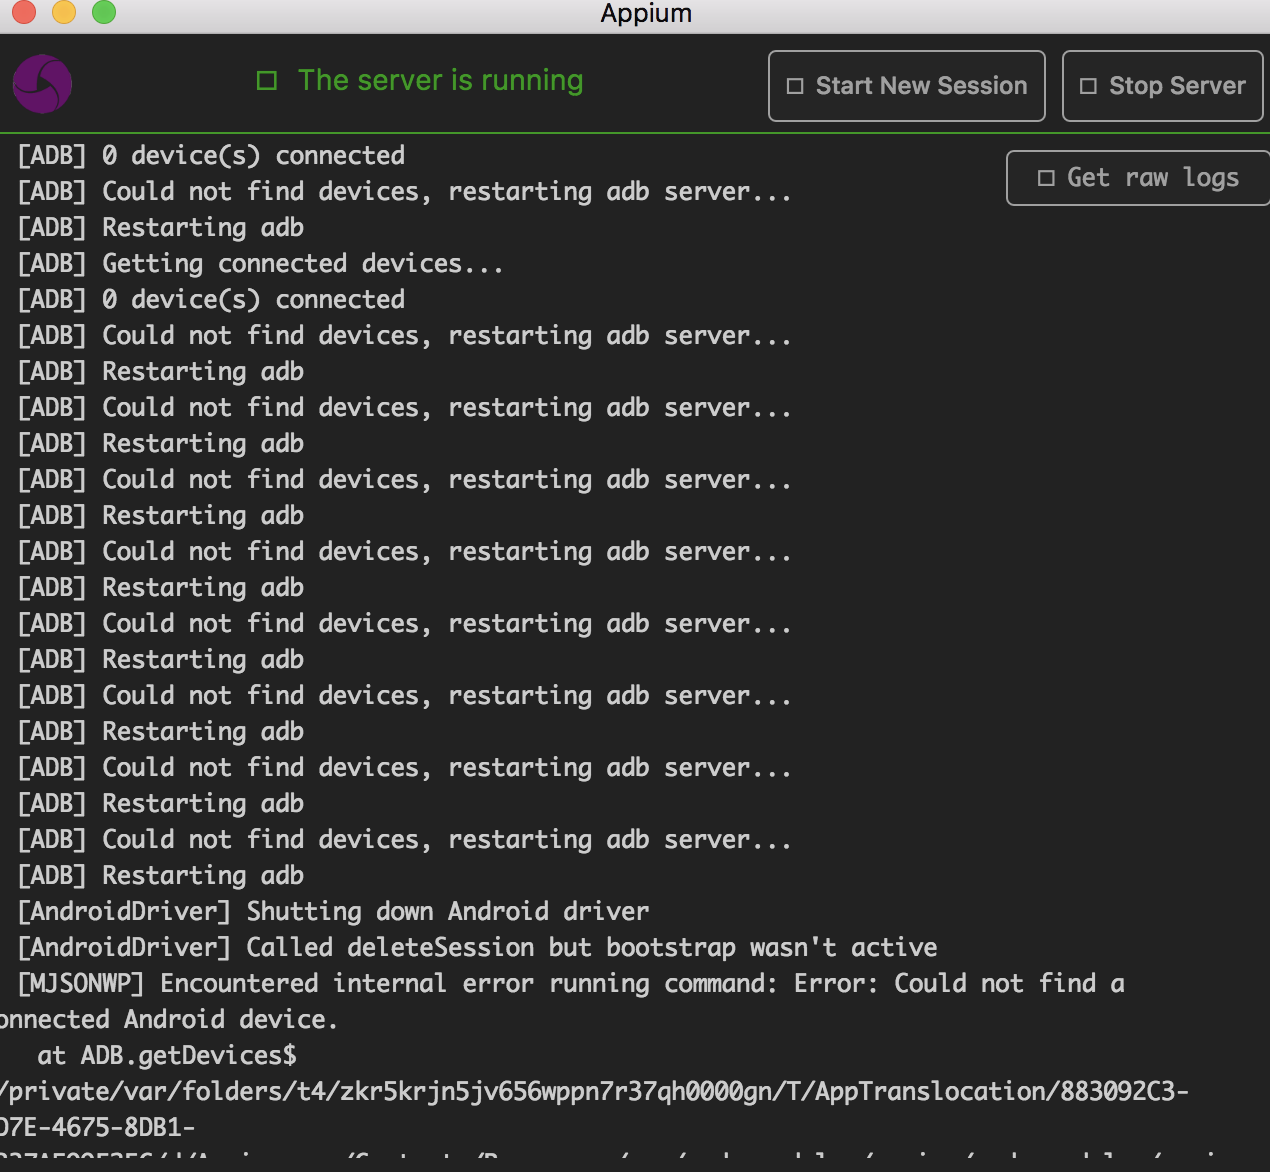Open the raw logs via Get raw logs
Image resolution: width=1270 pixels, height=1172 pixels.
coord(1138,178)
